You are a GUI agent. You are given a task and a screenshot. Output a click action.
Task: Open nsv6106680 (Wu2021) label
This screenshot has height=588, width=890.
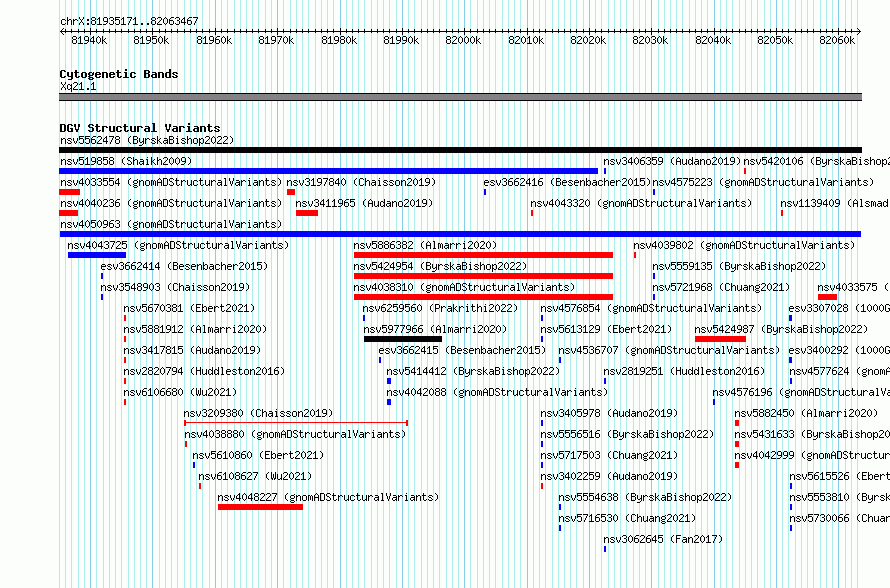(180, 392)
